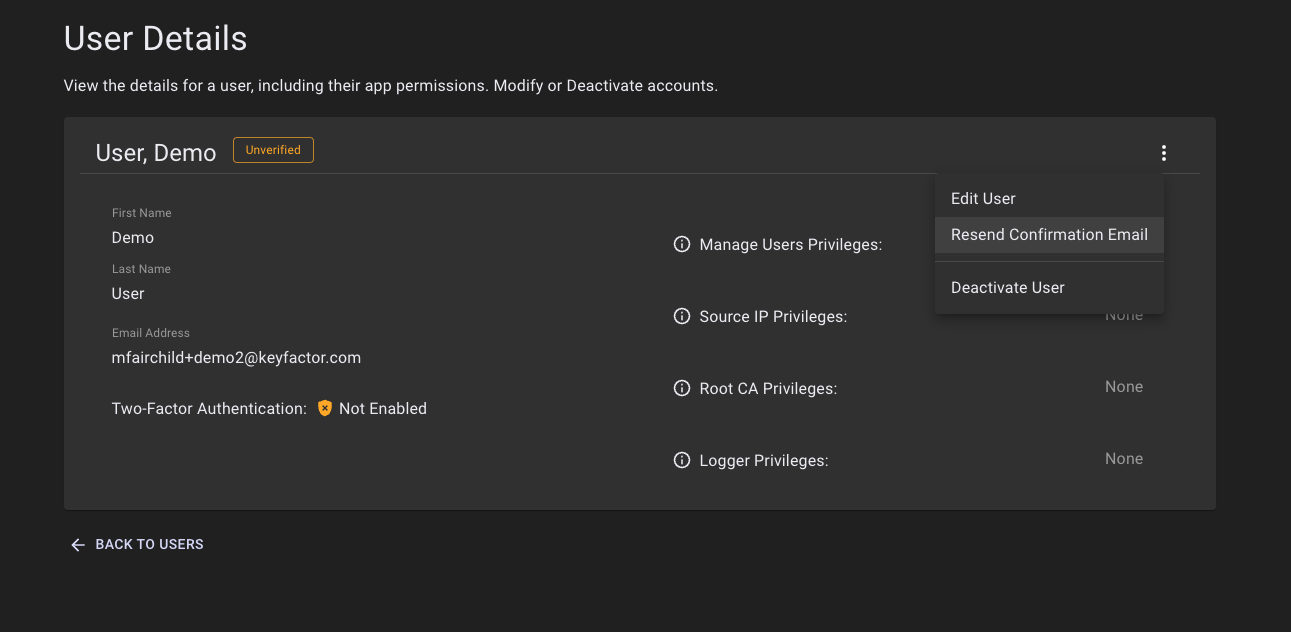Click the Manage Users Privileges info icon
The height and width of the screenshot is (632, 1291).
click(x=682, y=244)
